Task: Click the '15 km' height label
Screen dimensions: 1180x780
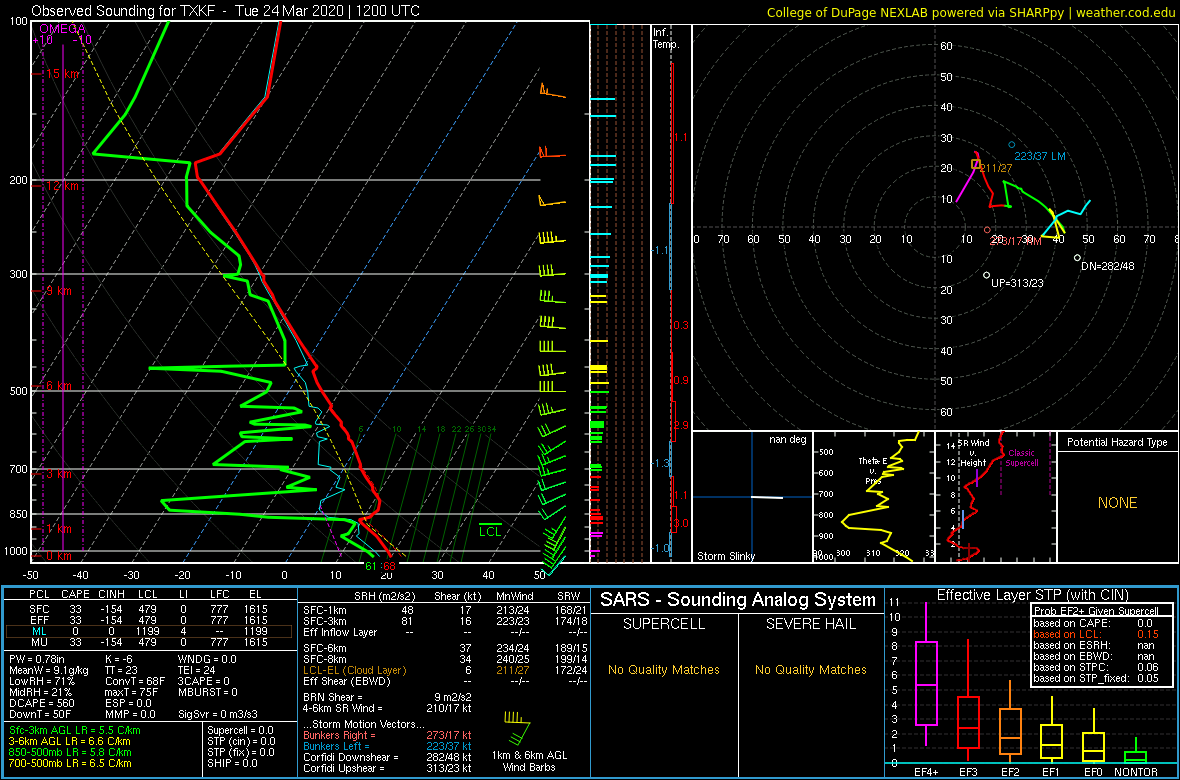Action: coord(62,74)
